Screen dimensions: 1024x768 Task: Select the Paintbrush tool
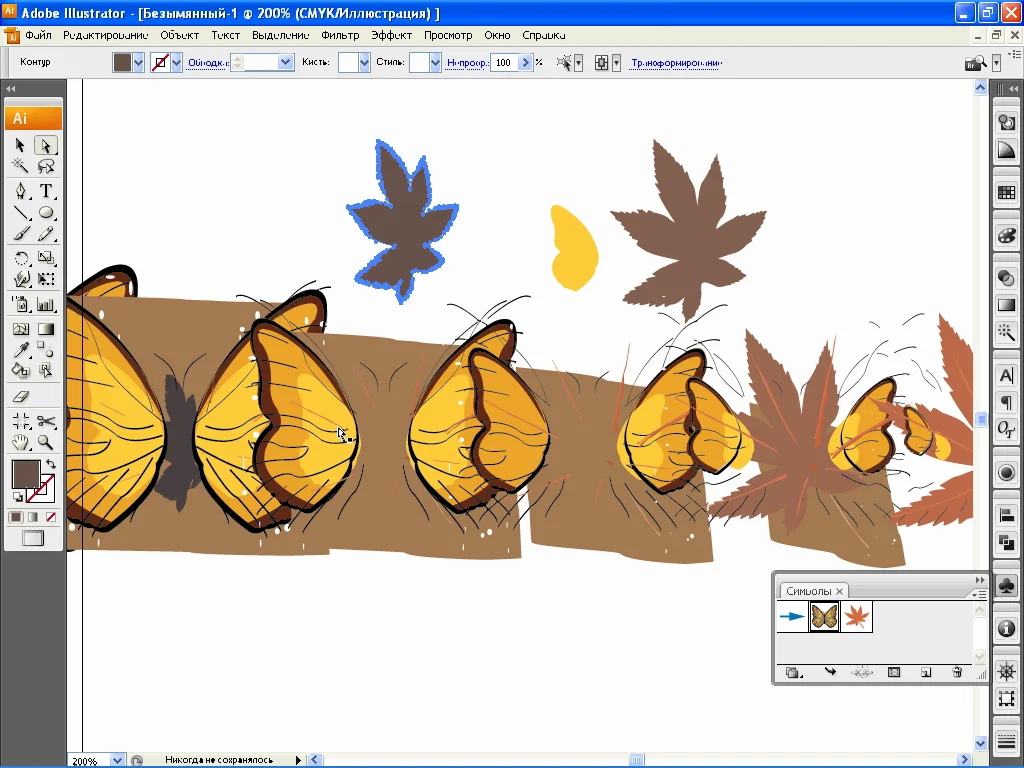20,234
